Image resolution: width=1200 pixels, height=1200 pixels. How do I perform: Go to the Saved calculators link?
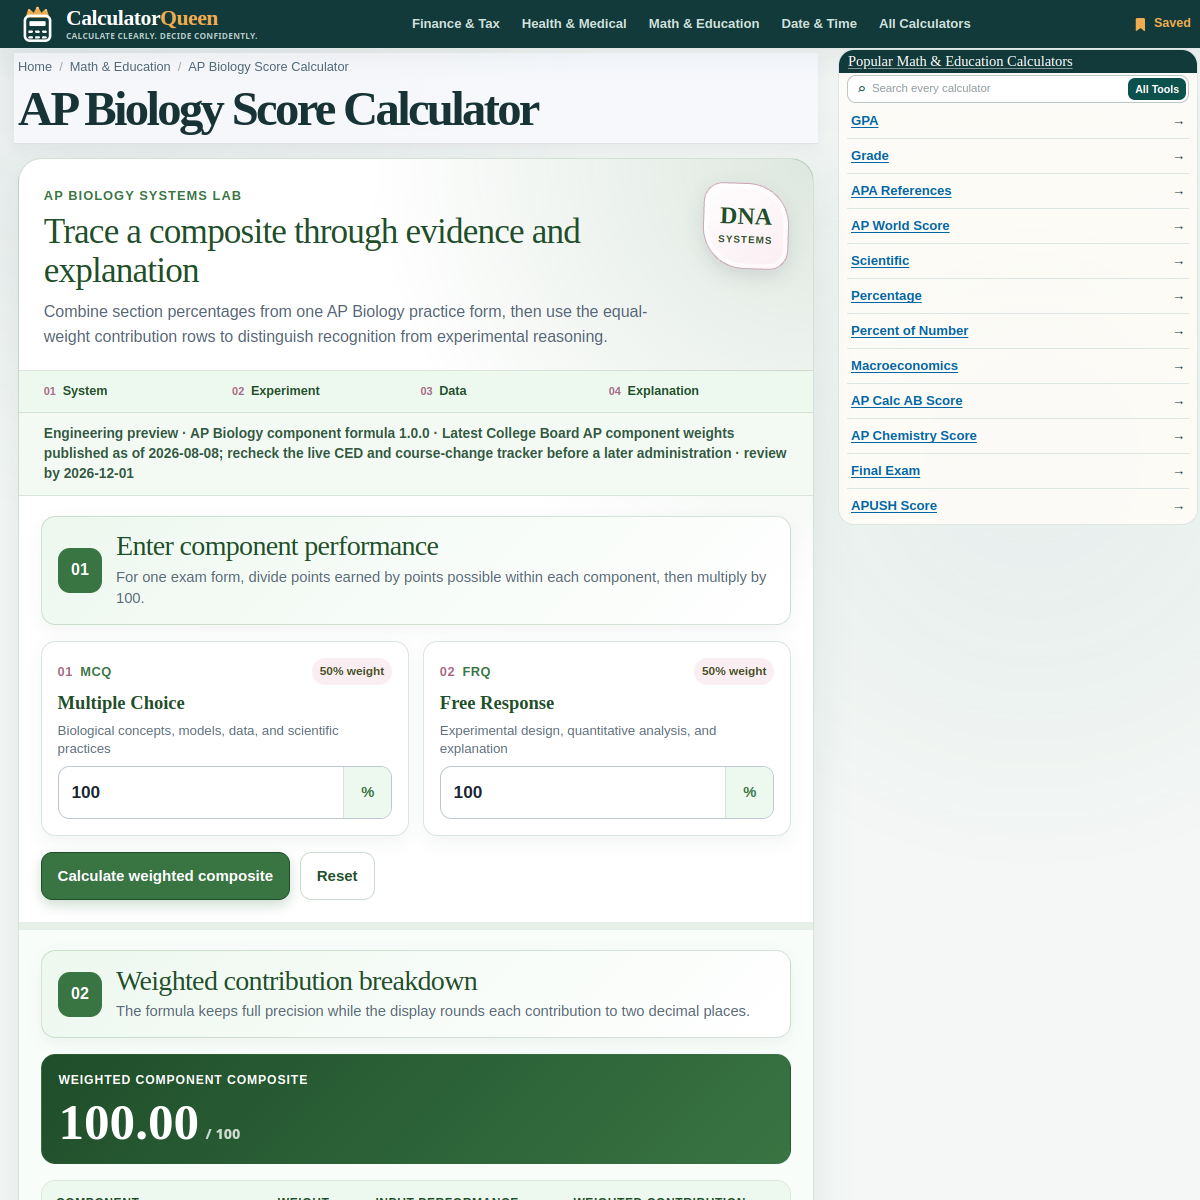coord(1162,23)
